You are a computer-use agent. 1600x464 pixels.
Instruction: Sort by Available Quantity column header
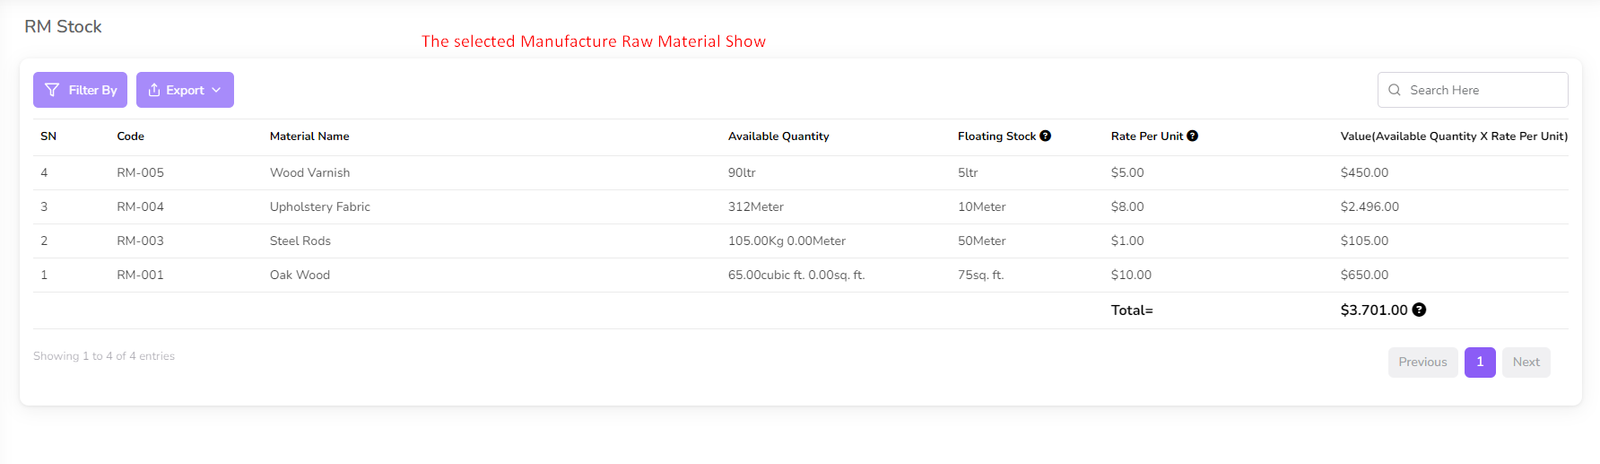(x=778, y=136)
